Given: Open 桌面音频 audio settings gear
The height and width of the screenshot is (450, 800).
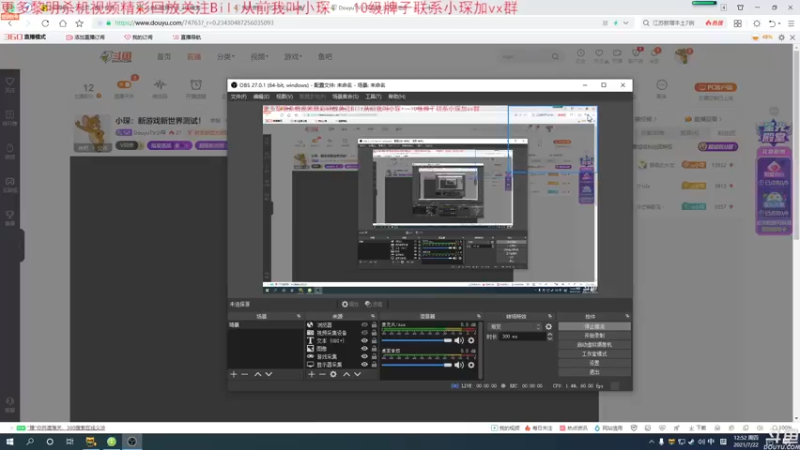Looking at the screenshot, I should (x=471, y=365).
